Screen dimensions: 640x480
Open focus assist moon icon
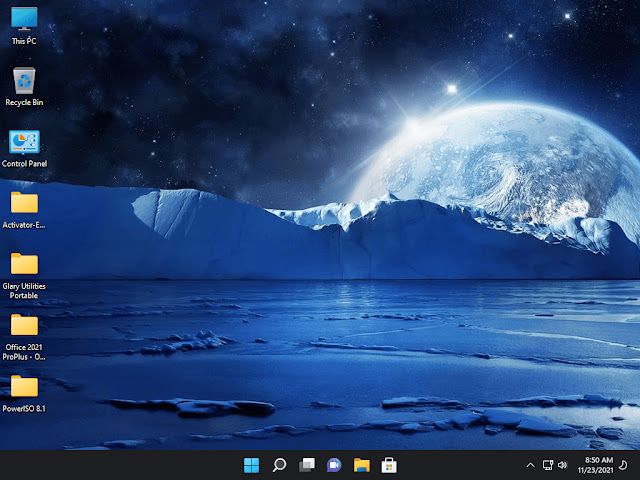pos(623,465)
